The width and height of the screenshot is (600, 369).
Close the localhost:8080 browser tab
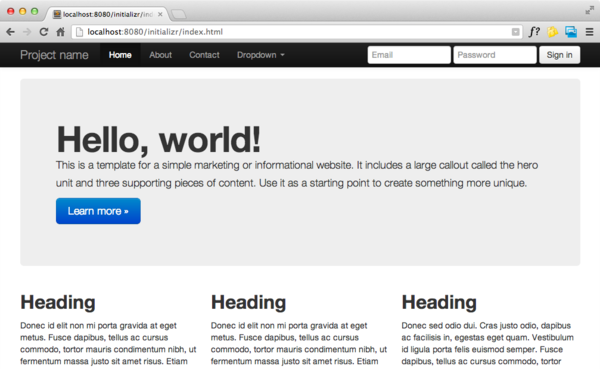pos(160,14)
